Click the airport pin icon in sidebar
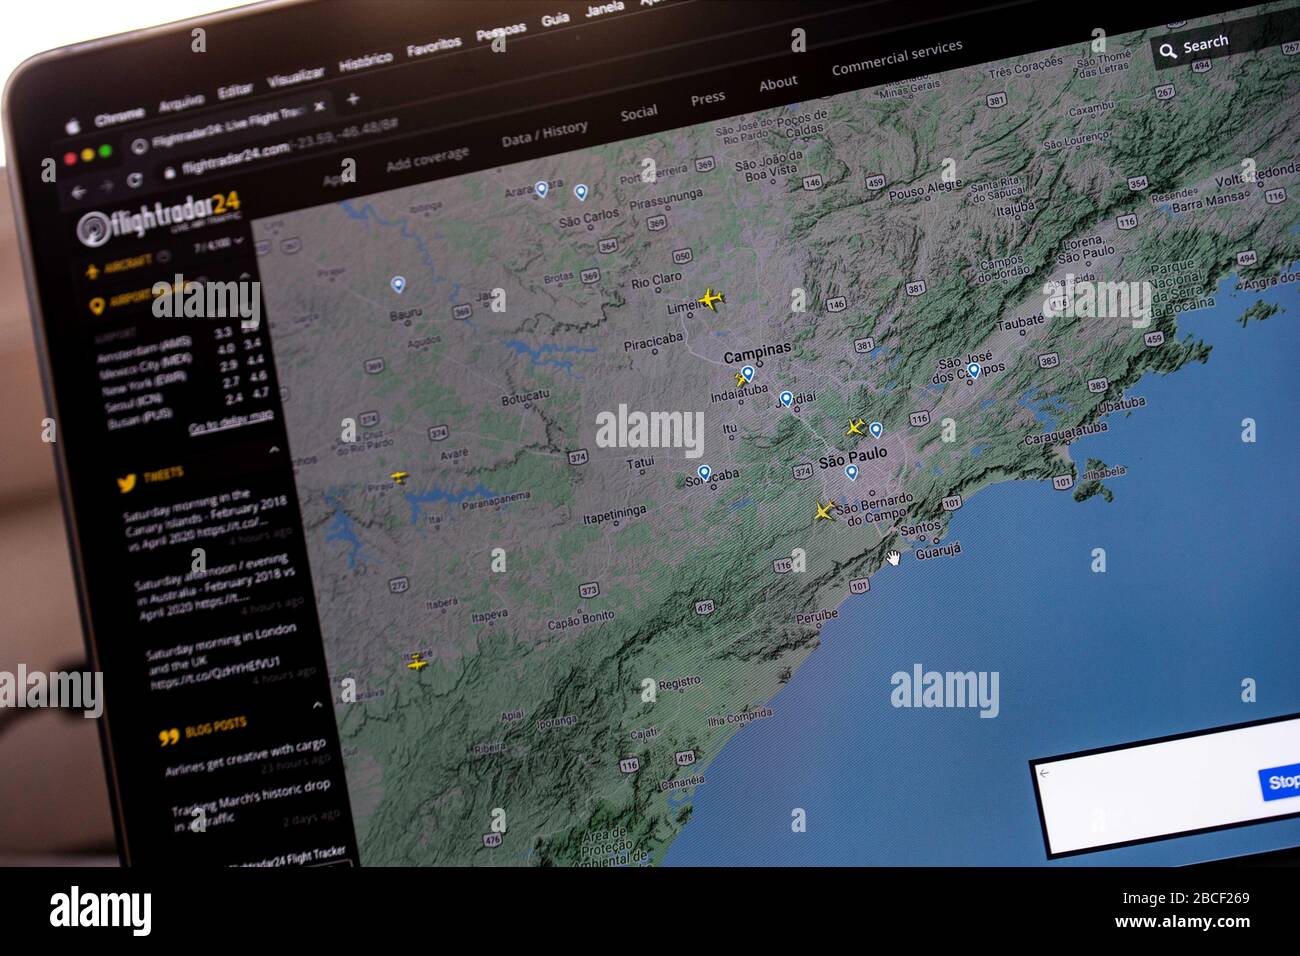Screen dimensions: 1300x956 (96, 306)
